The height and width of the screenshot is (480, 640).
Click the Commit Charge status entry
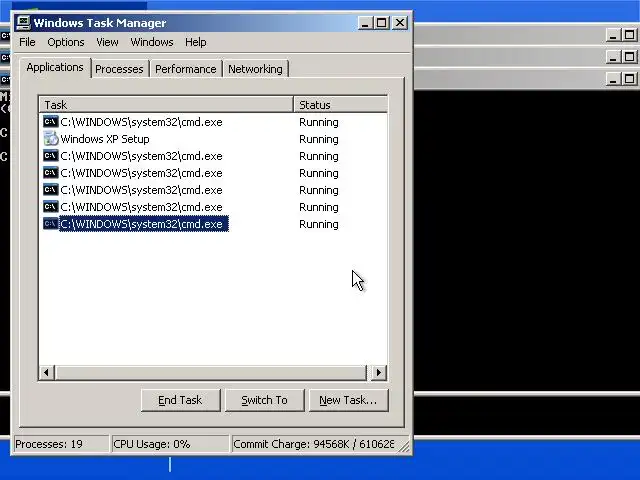coord(313,444)
